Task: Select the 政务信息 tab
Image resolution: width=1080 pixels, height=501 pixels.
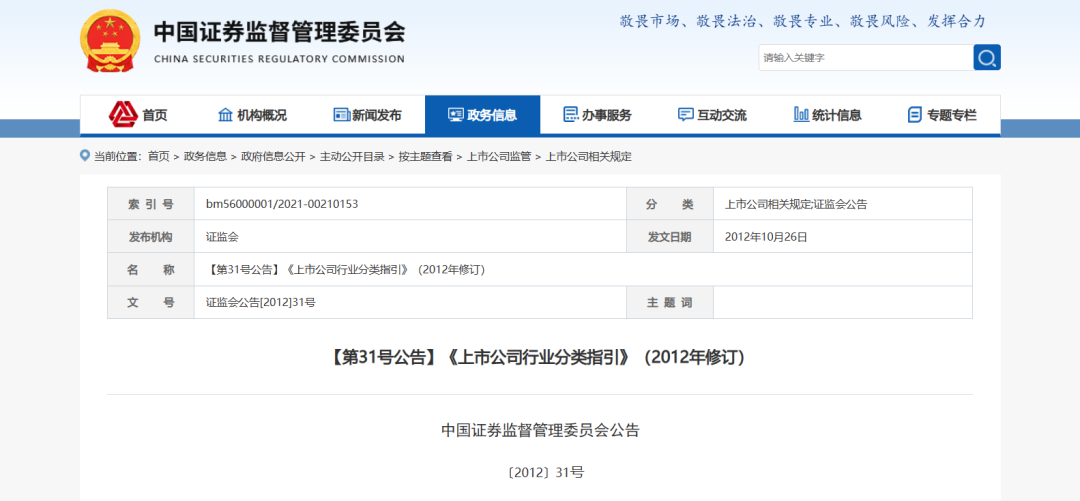Action: [483, 115]
